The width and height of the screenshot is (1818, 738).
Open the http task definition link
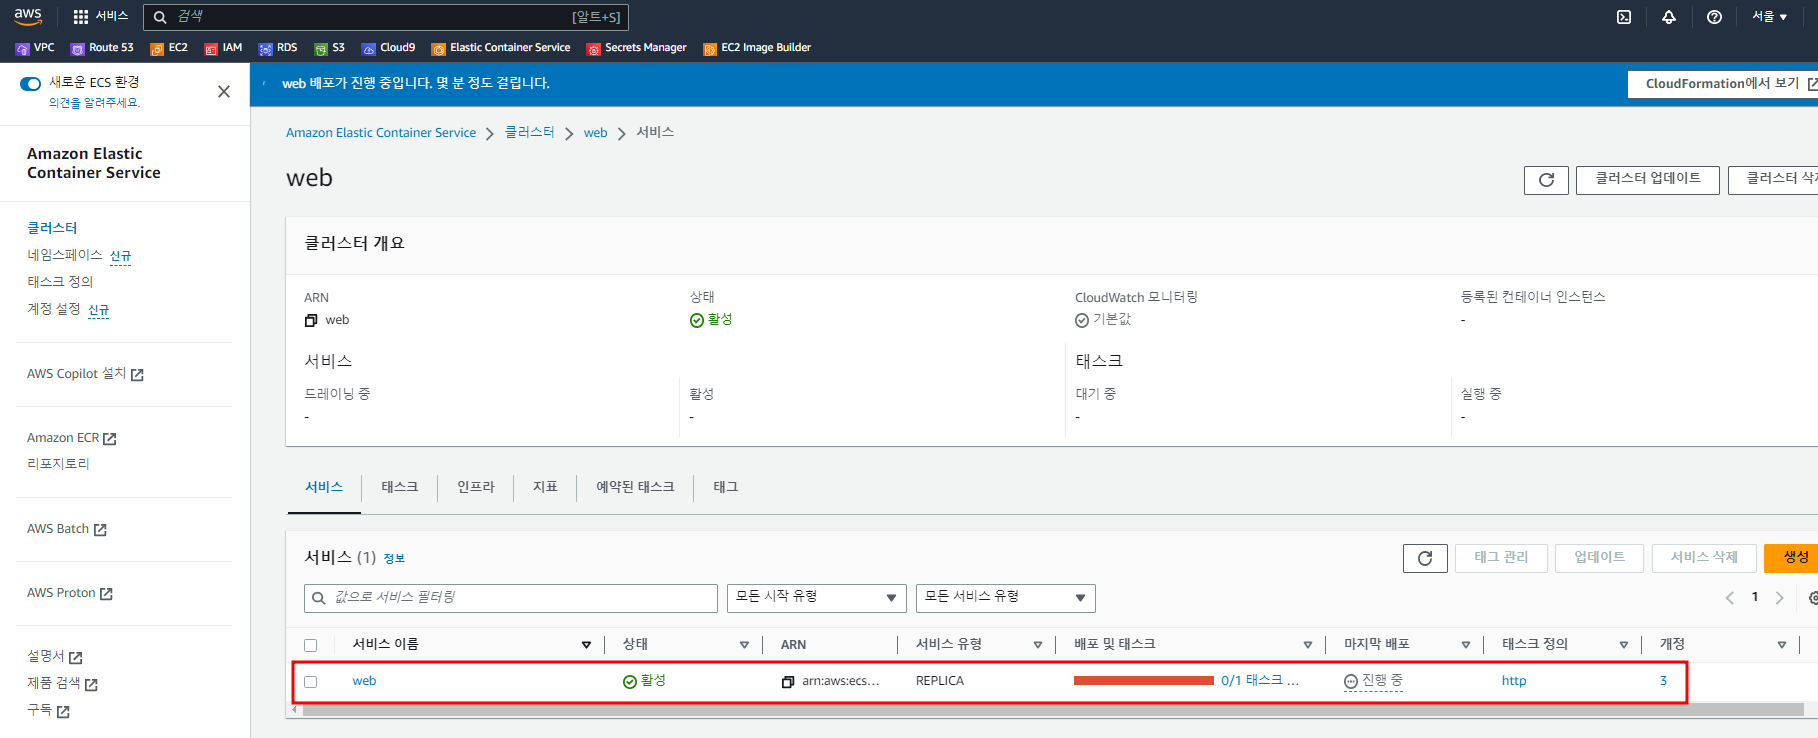pyautogui.click(x=1514, y=681)
